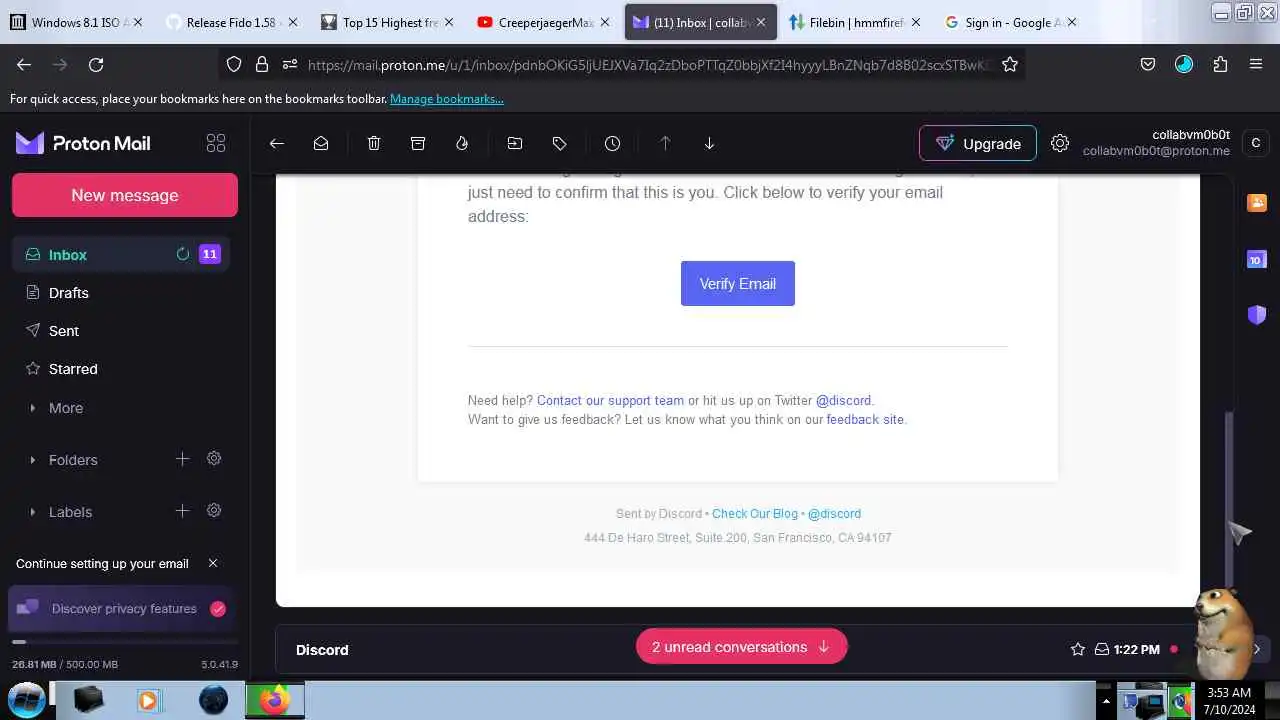Jump to 2 unread conversations
This screenshot has height=720, width=1280.
[x=742, y=647]
